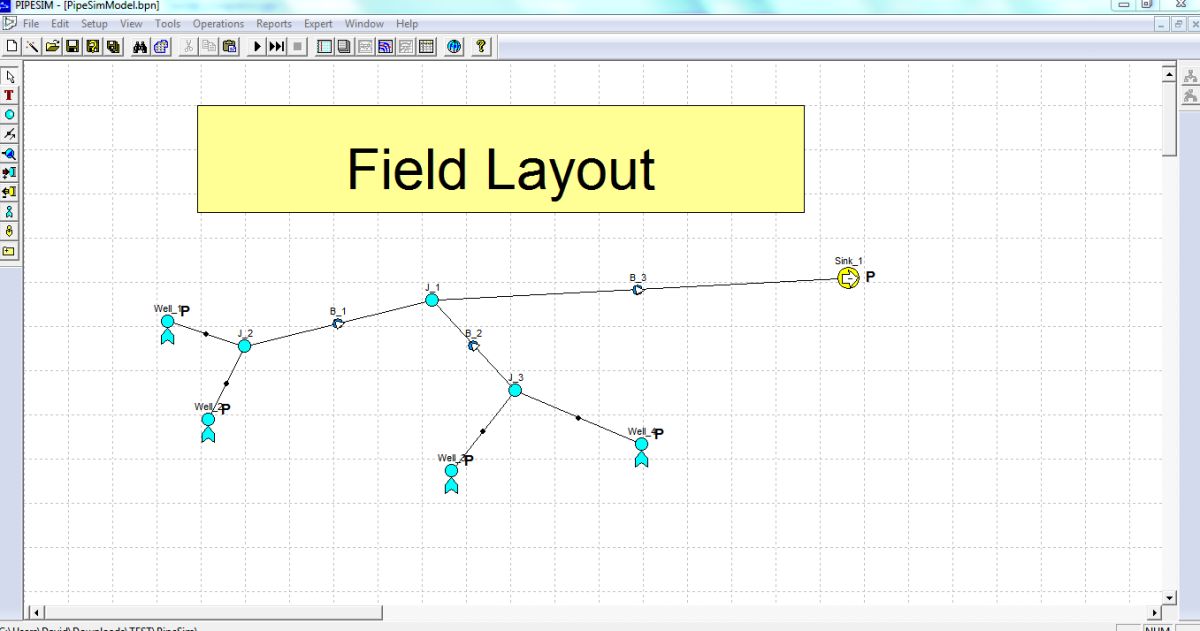Image resolution: width=1200 pixels, height=631 pixels.
Task: Open the Window menu
Action: coord(364,24)
